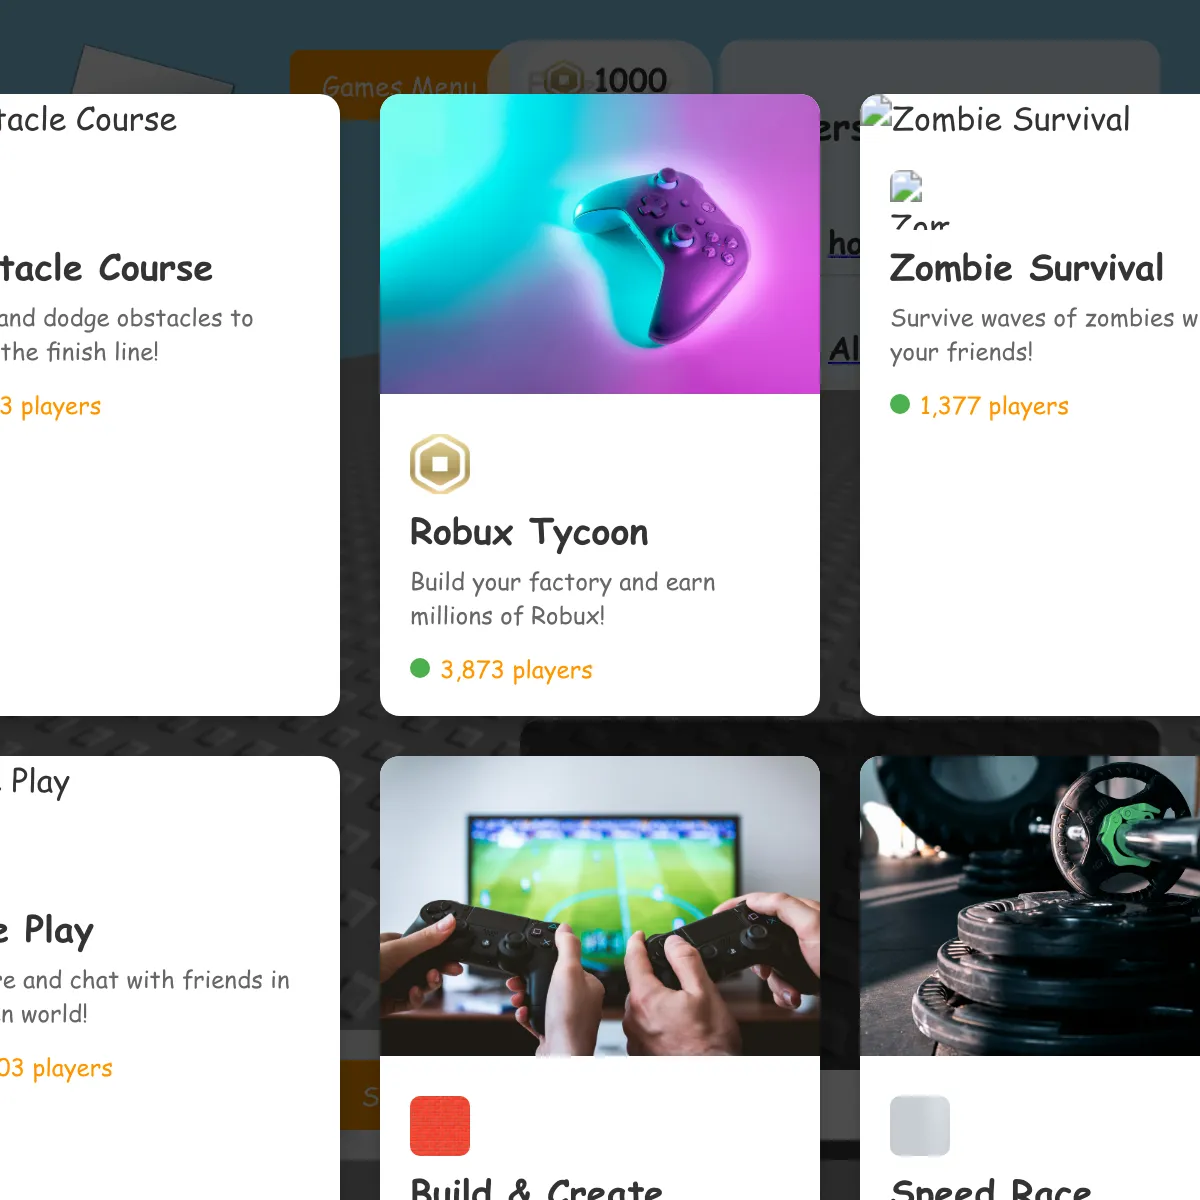Select the Zombie Survival game title
The height and width of the screenshot is (1200, 1200).
[x=1027, y=268]
